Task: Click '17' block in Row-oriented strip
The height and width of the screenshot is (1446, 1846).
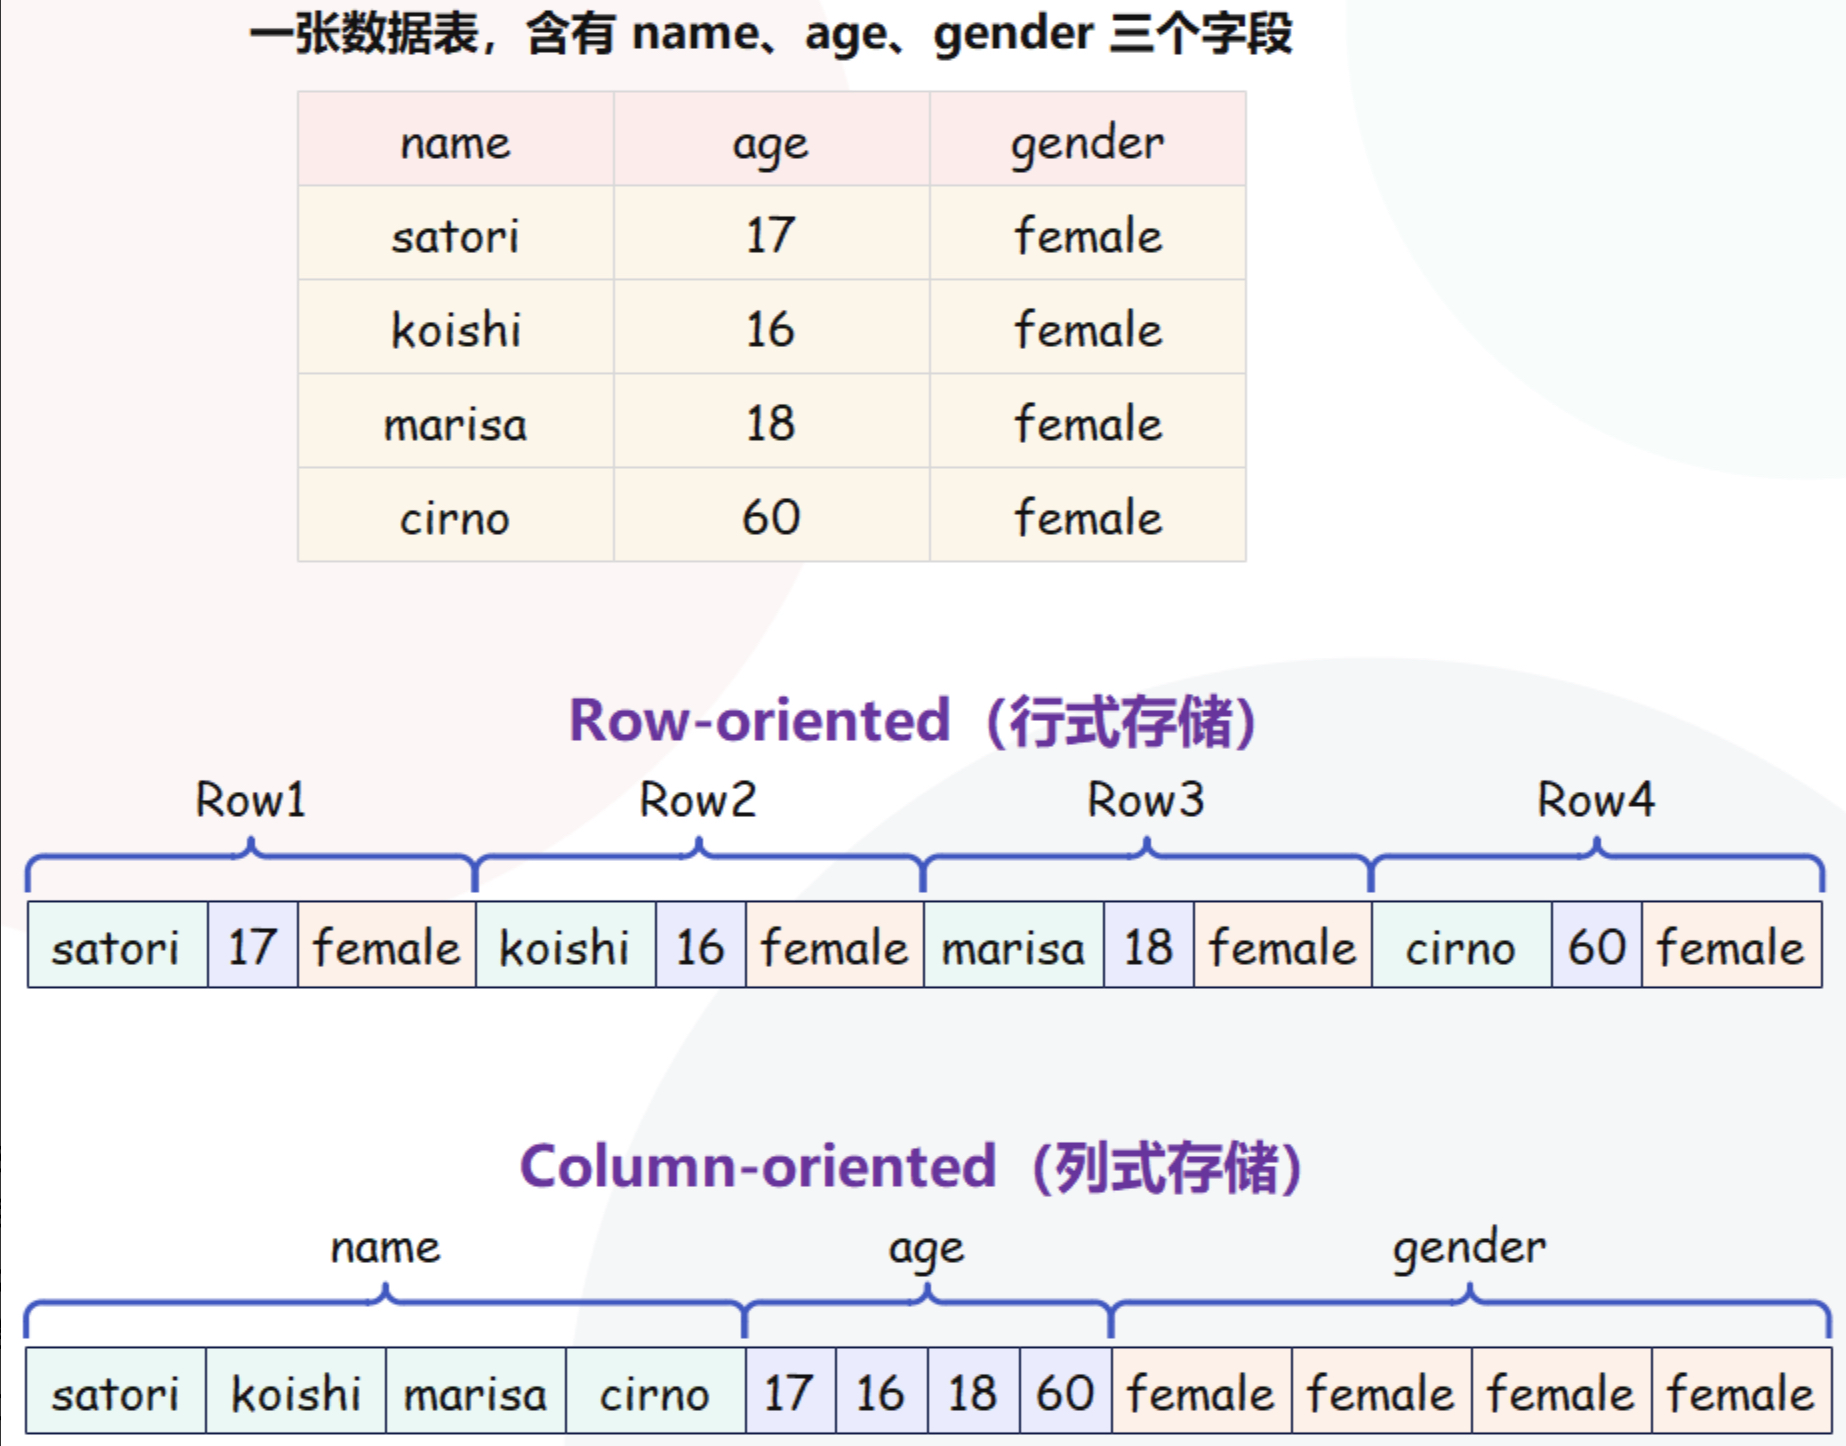Action: [x=252, y=945]
